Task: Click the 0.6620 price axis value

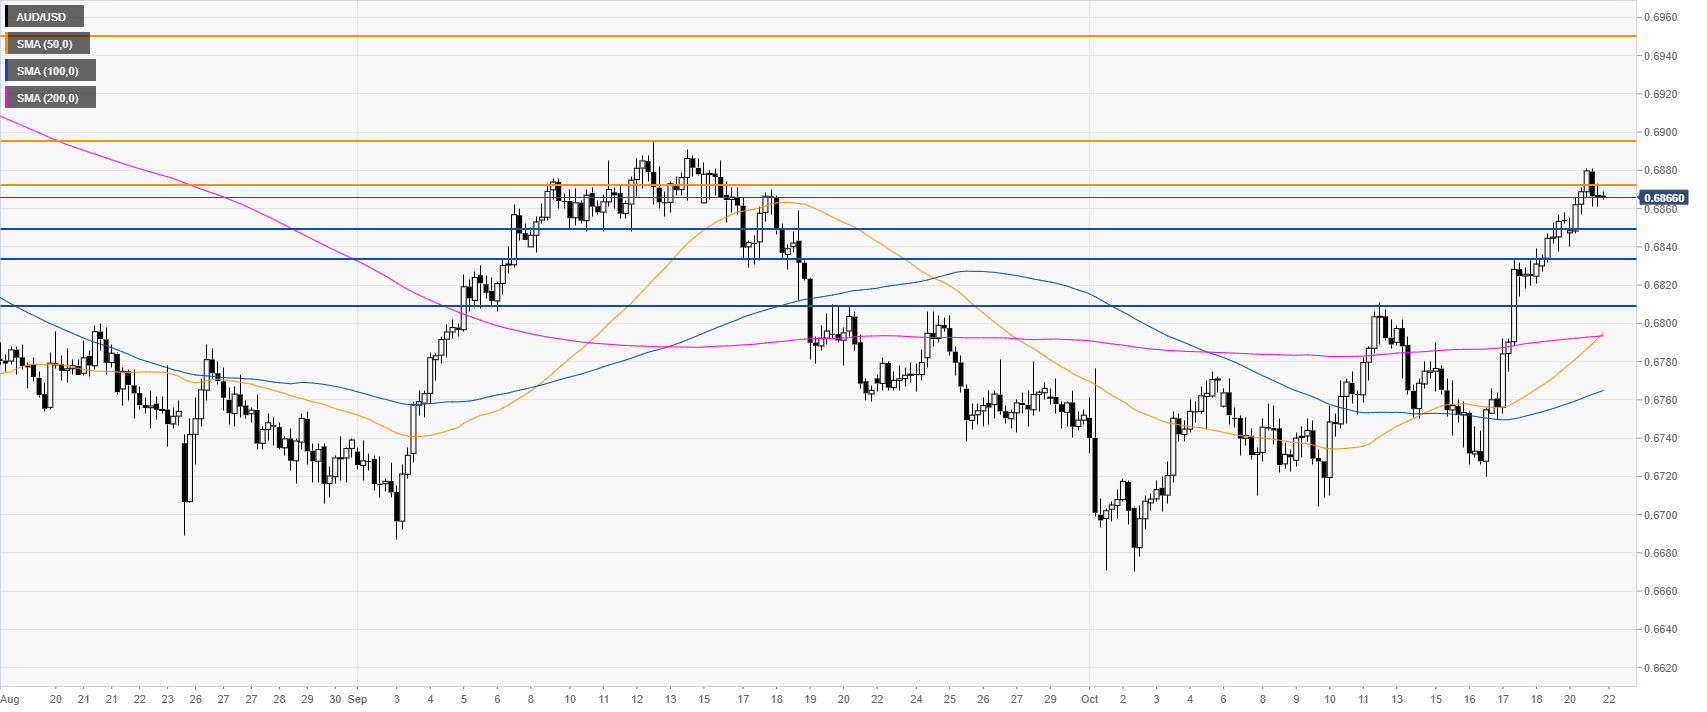Action: [1663, 667]
